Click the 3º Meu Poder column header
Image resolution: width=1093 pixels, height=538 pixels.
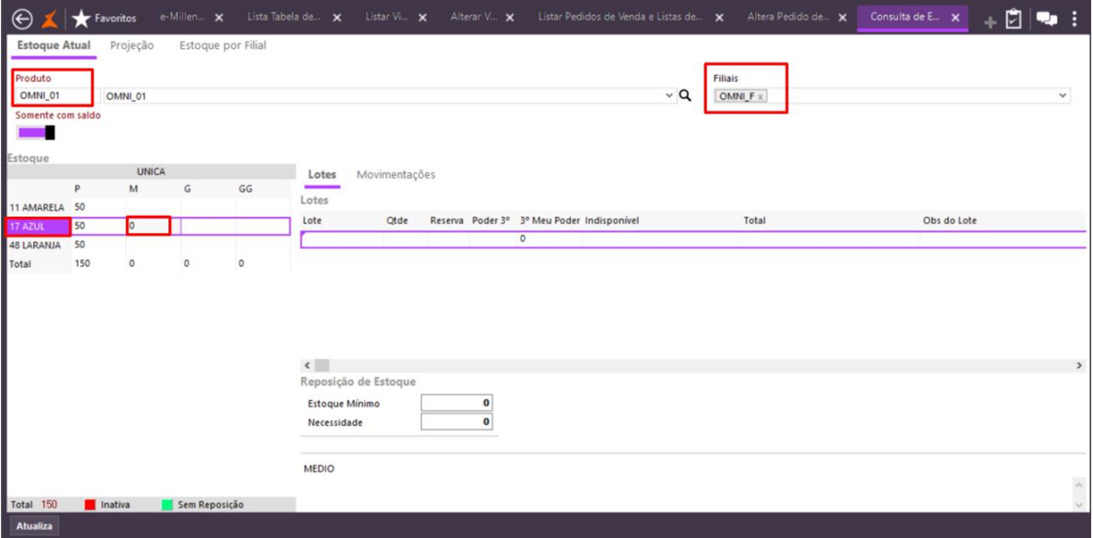[x=549, y=220]
